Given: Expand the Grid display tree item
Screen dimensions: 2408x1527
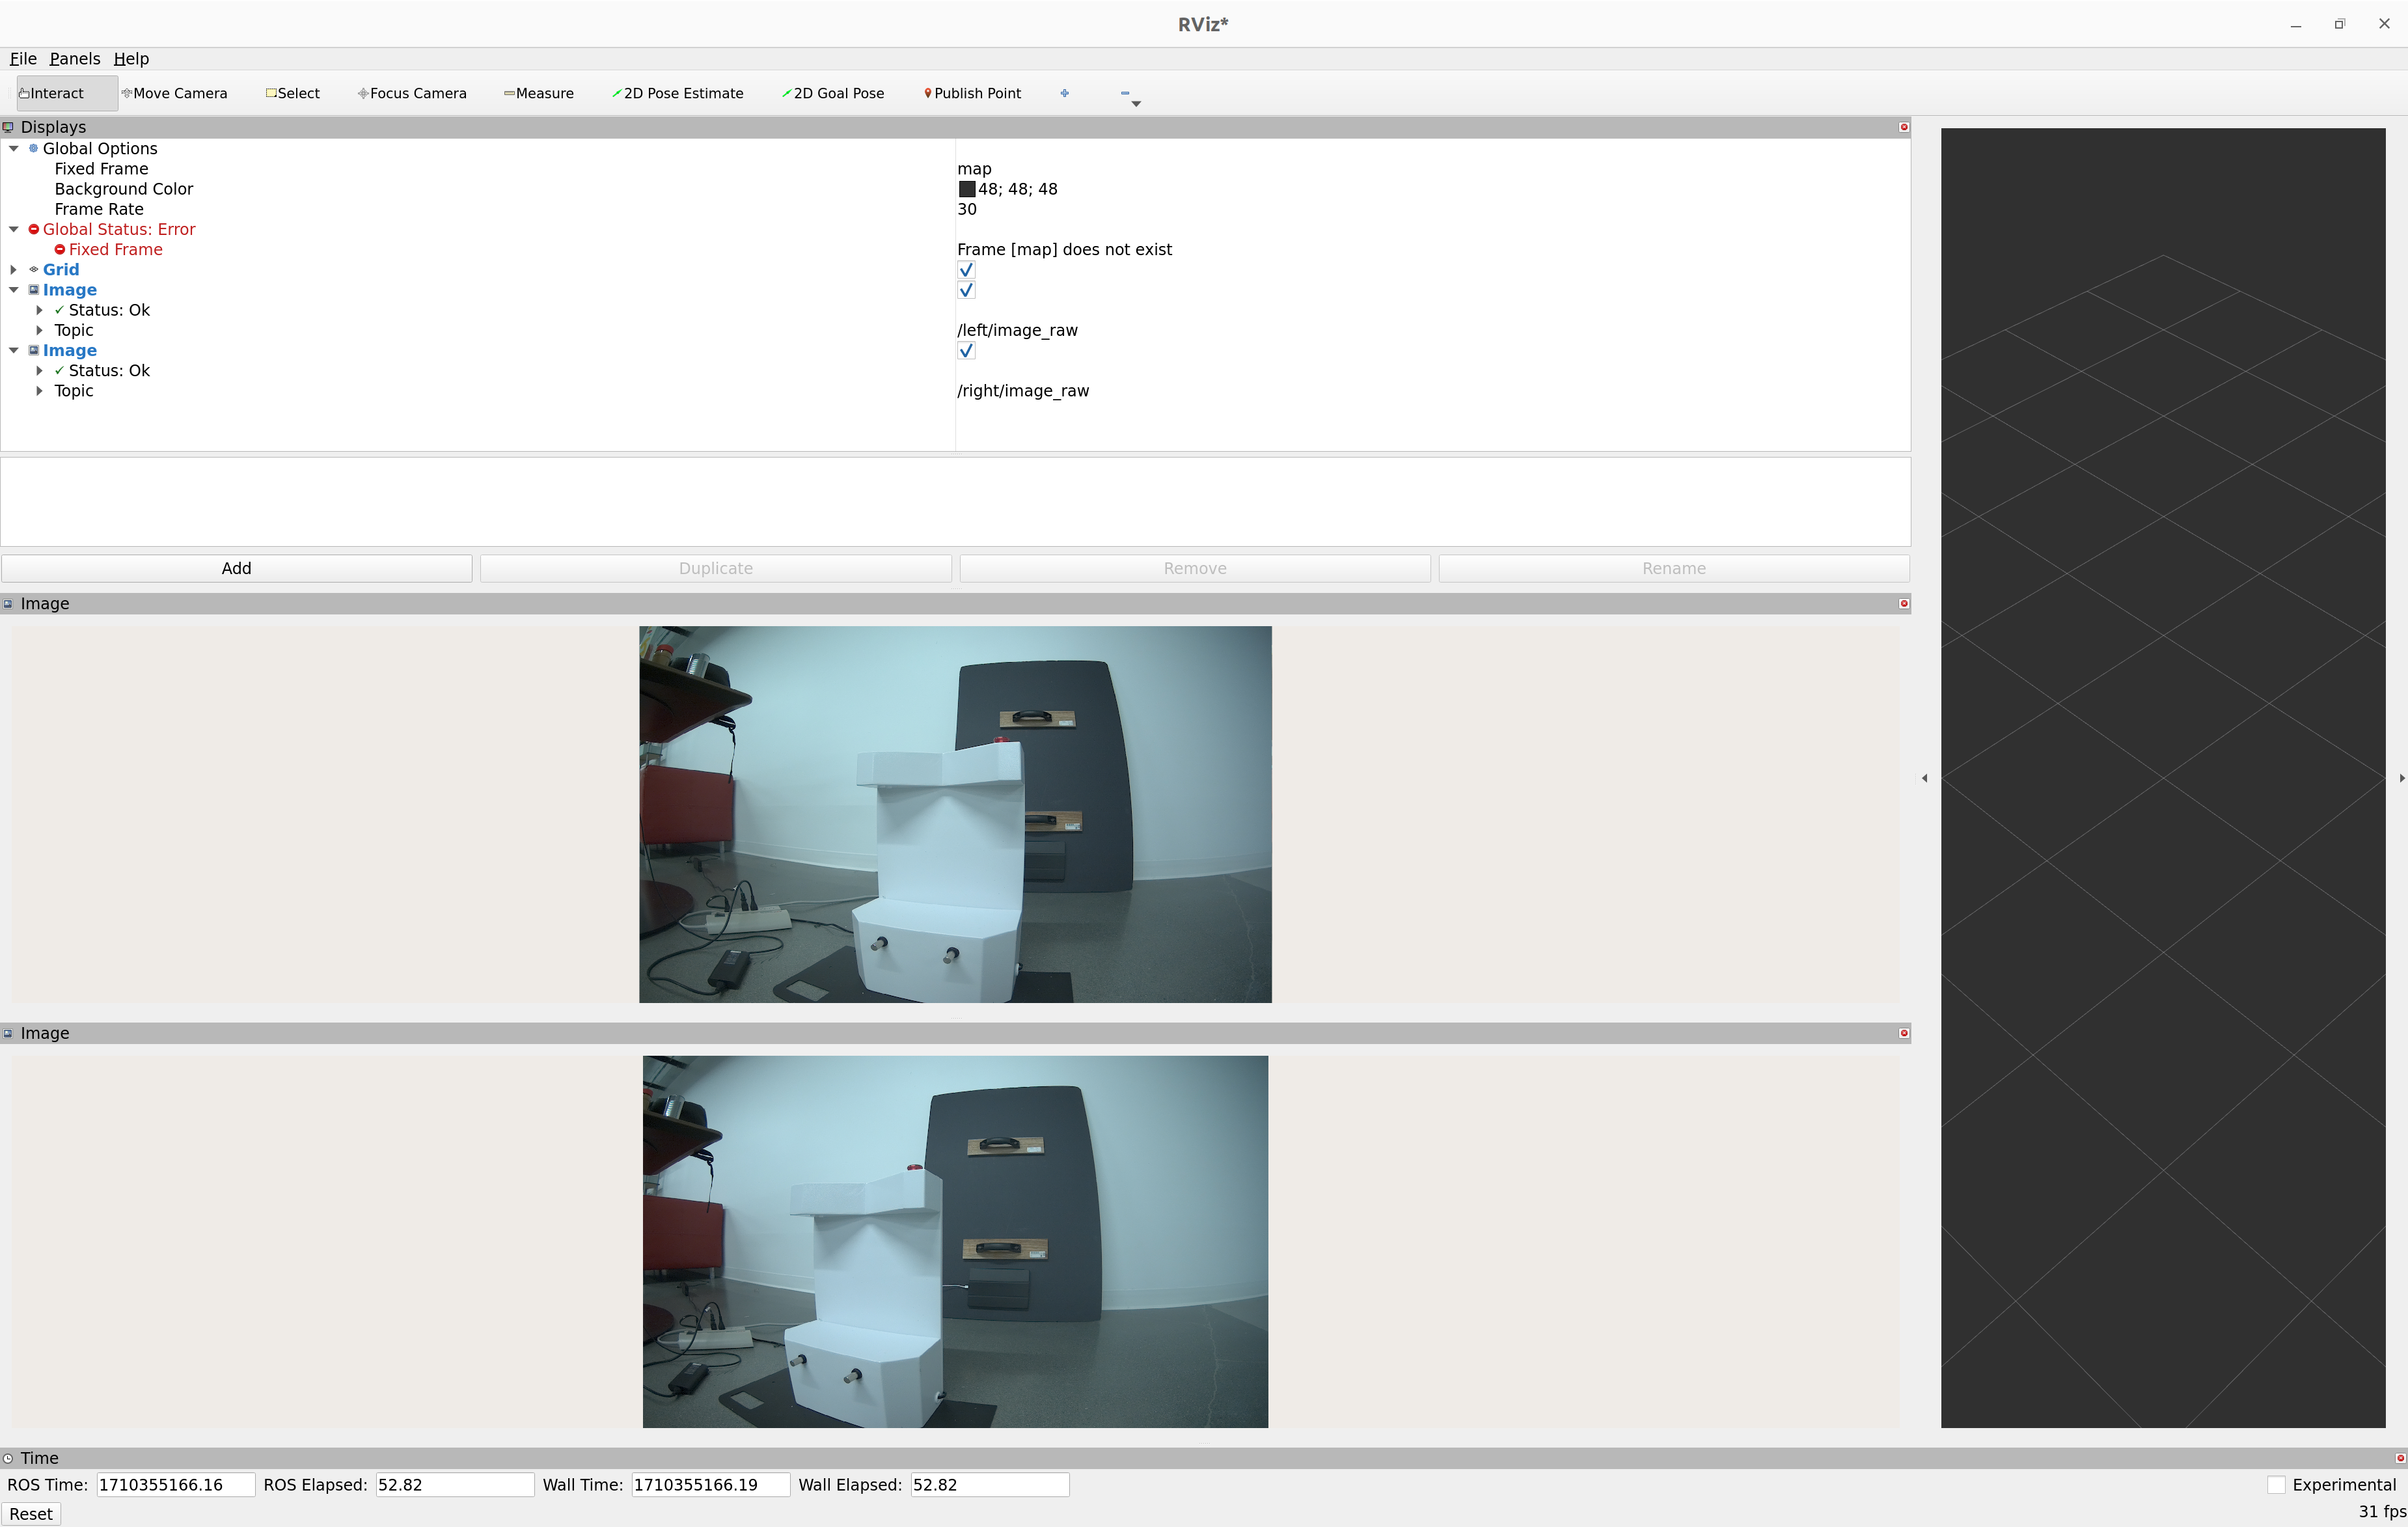Looking at the screenshot, I should click(x=14, y=270).
